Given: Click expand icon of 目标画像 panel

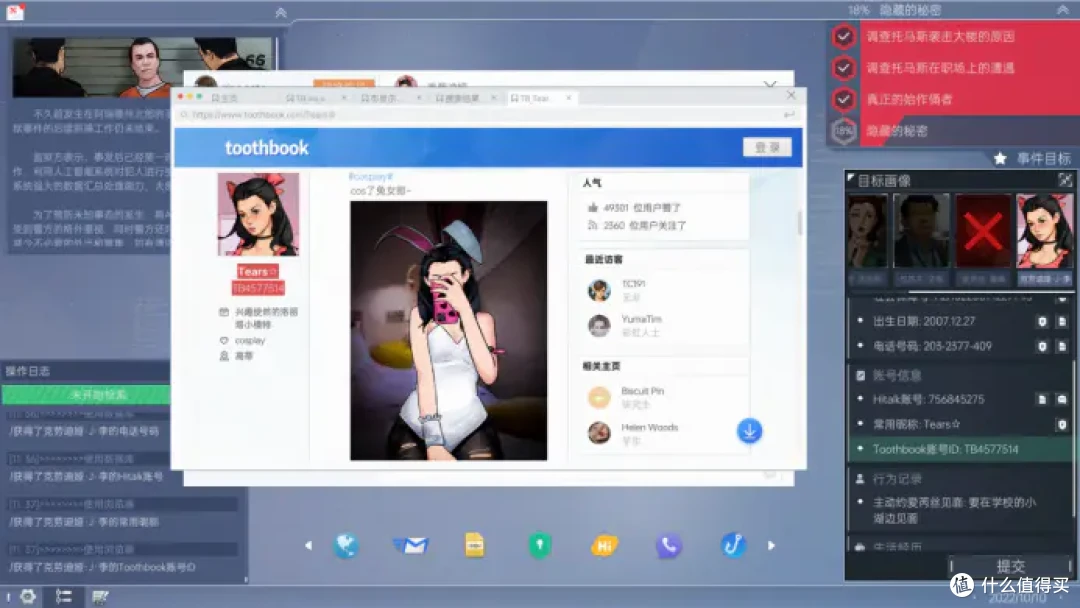Looking at the screenshot, I should point(1065,180).
